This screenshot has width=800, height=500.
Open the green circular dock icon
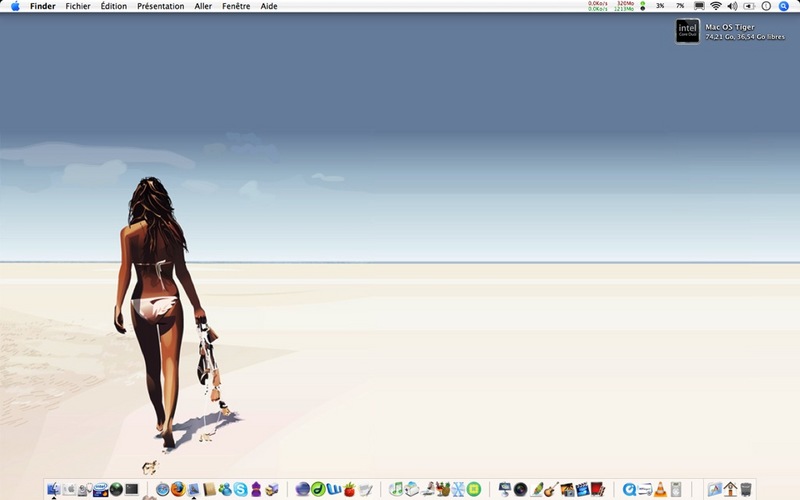pos(474,489)
